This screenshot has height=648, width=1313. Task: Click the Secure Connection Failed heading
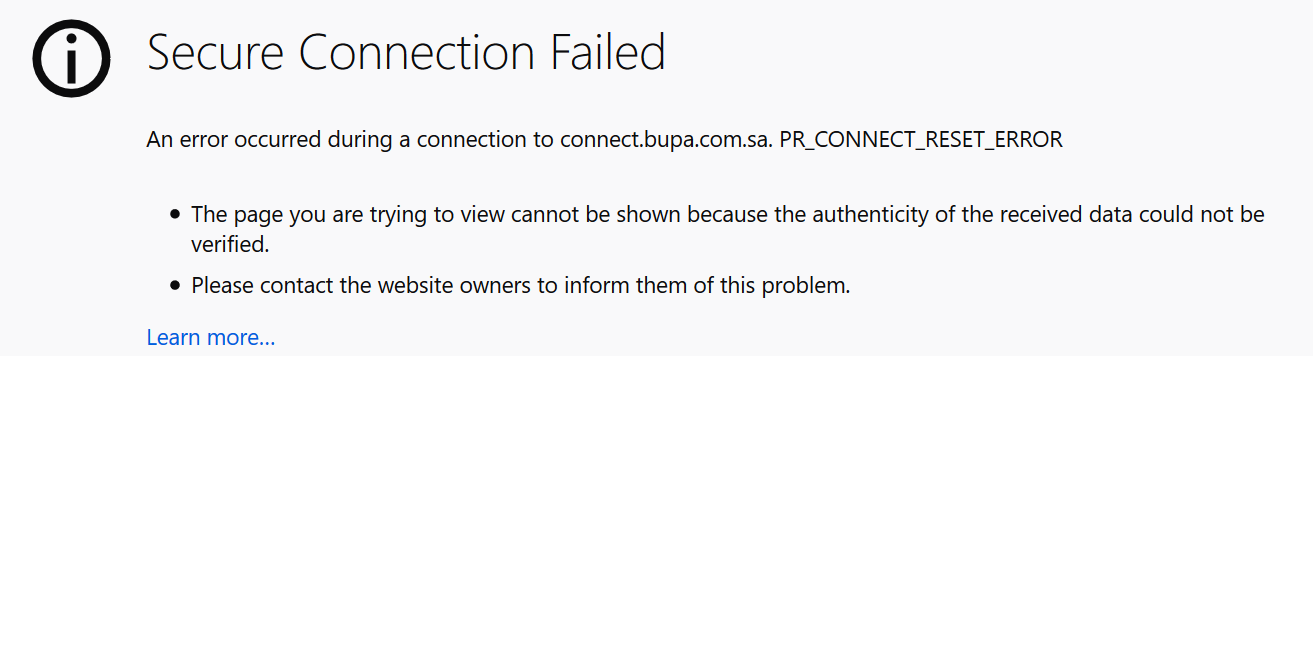(x=406, y=53)
